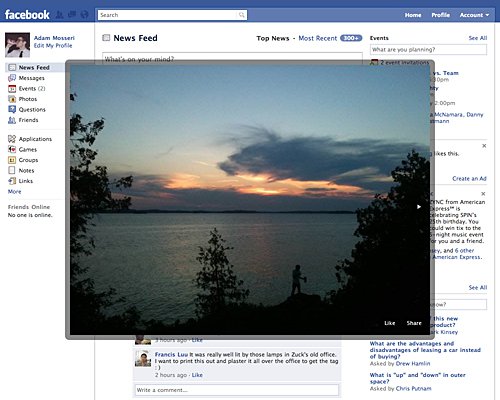Screen dimensions: 500x400
Task: Click Create an Ad link
Action: (469, 179)
